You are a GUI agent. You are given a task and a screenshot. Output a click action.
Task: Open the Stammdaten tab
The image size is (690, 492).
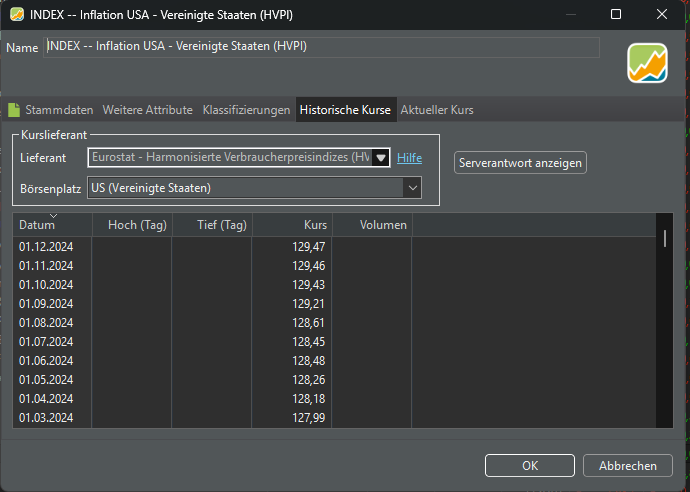click(x=58, y=110)
